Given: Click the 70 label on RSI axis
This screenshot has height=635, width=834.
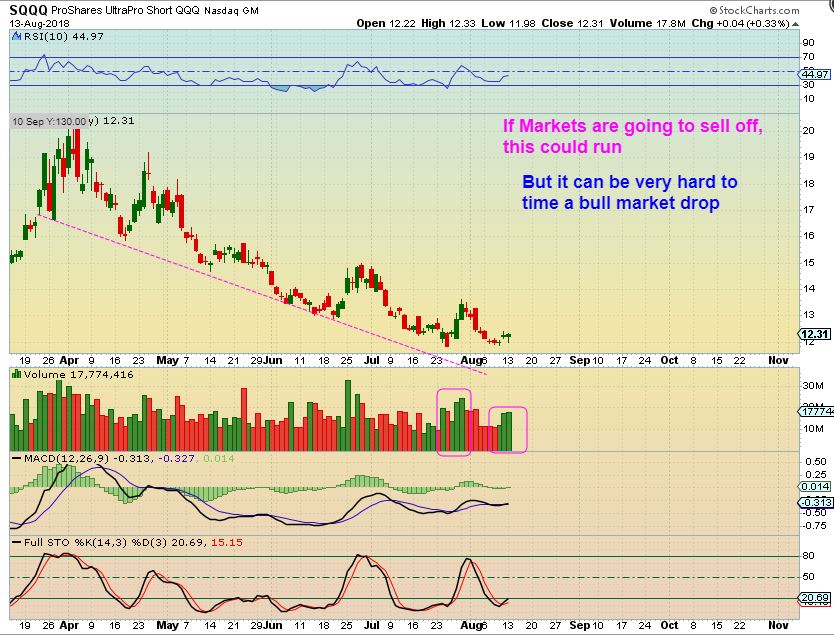Looking at the screenshot, I should [x=808, y=57].
